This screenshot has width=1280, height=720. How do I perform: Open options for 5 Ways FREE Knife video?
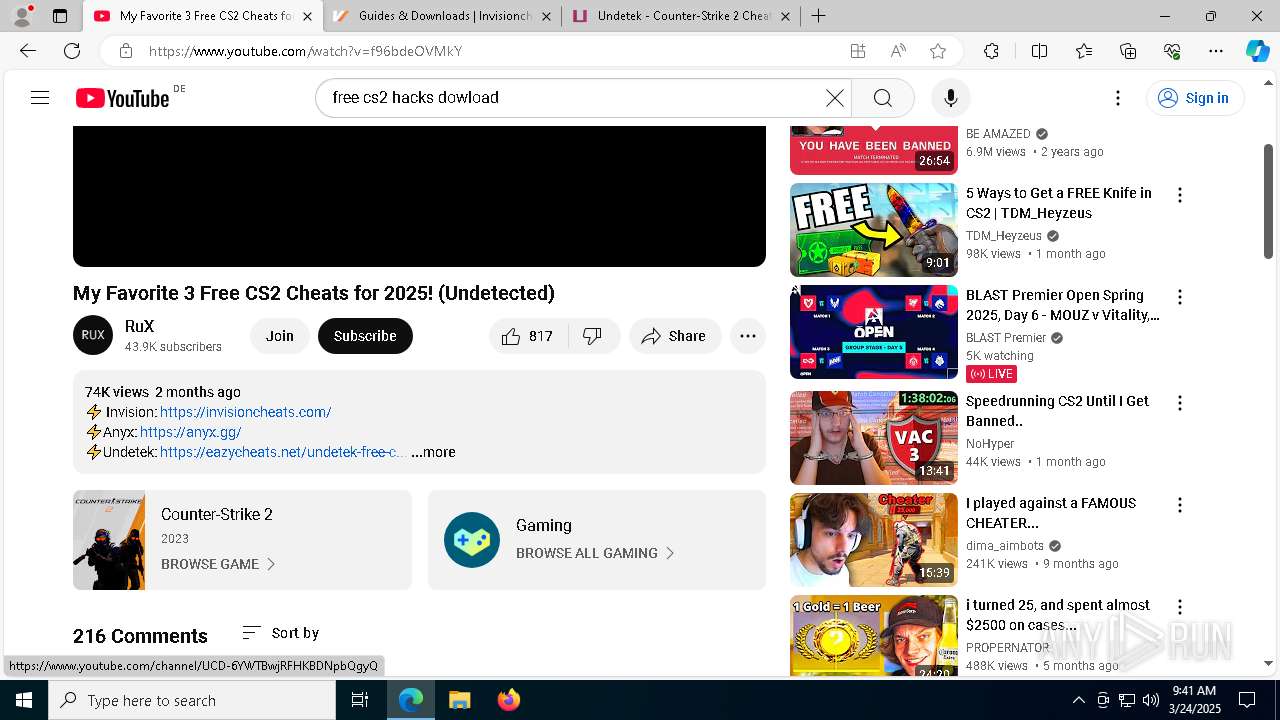coord(1180,195)
